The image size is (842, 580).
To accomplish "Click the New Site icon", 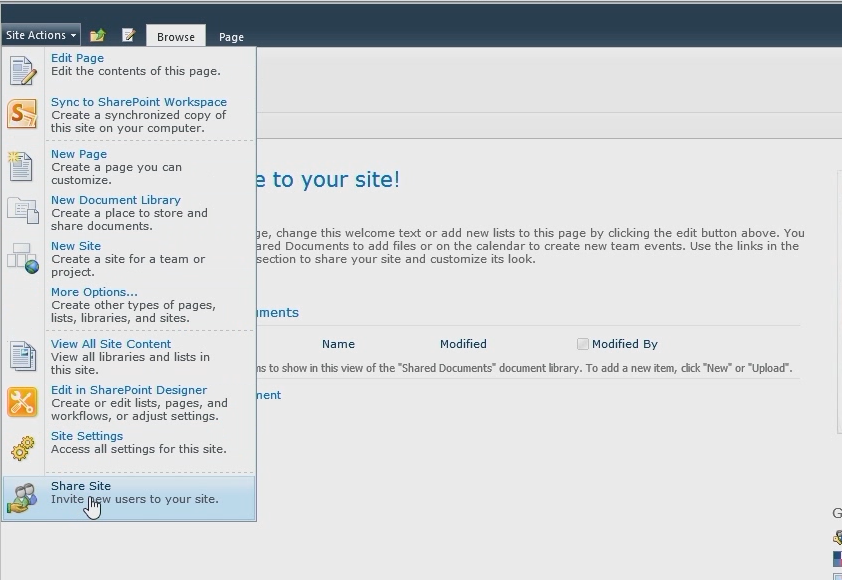I will 23,258.
